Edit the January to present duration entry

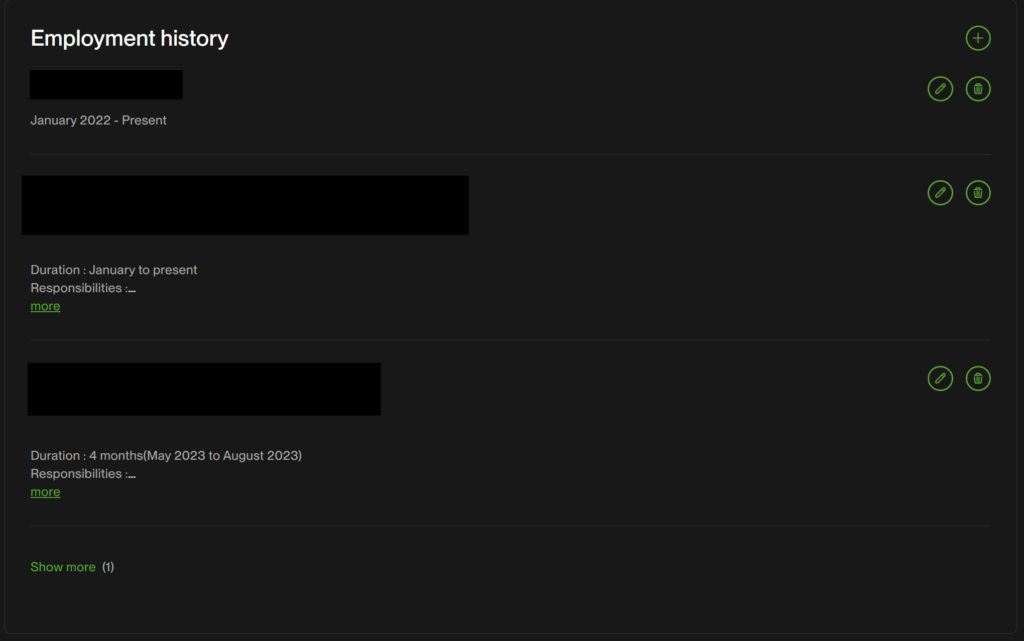click(940, 192)
